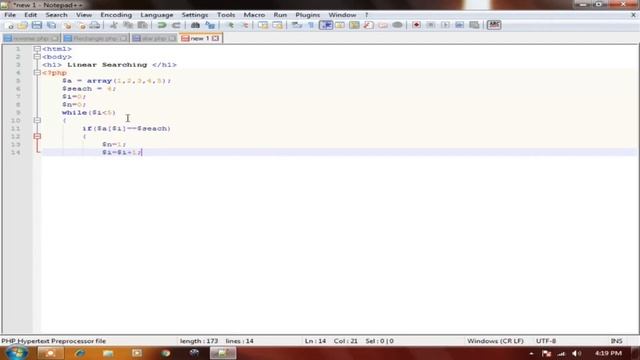Paste clipboard using toolbar icon
This screenshot has height=360, width=640.
pos(142,25)
